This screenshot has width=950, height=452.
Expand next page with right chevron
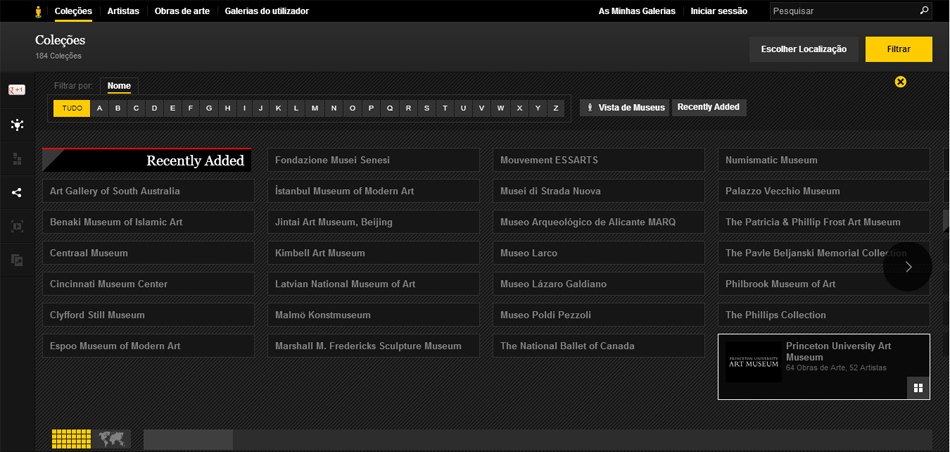tap(908, 267)
